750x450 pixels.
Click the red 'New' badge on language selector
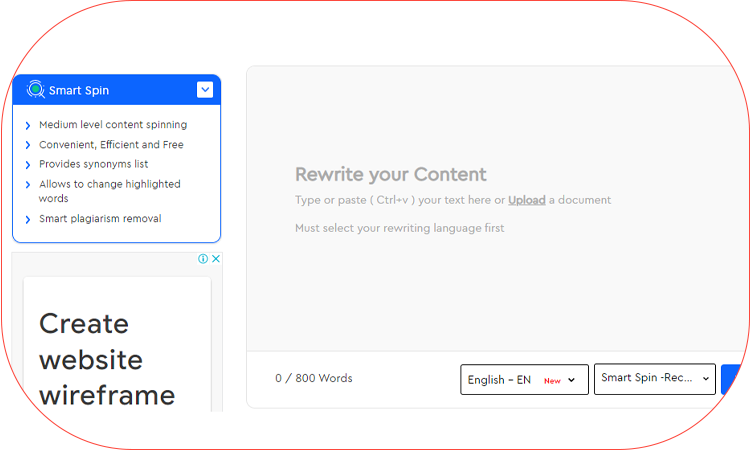click(x=552, y=381)
